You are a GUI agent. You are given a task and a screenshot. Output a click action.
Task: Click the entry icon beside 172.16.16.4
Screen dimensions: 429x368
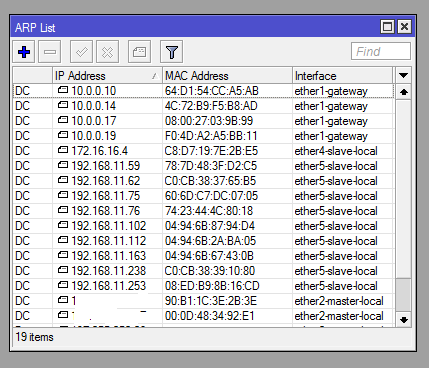tap(63, 150)
